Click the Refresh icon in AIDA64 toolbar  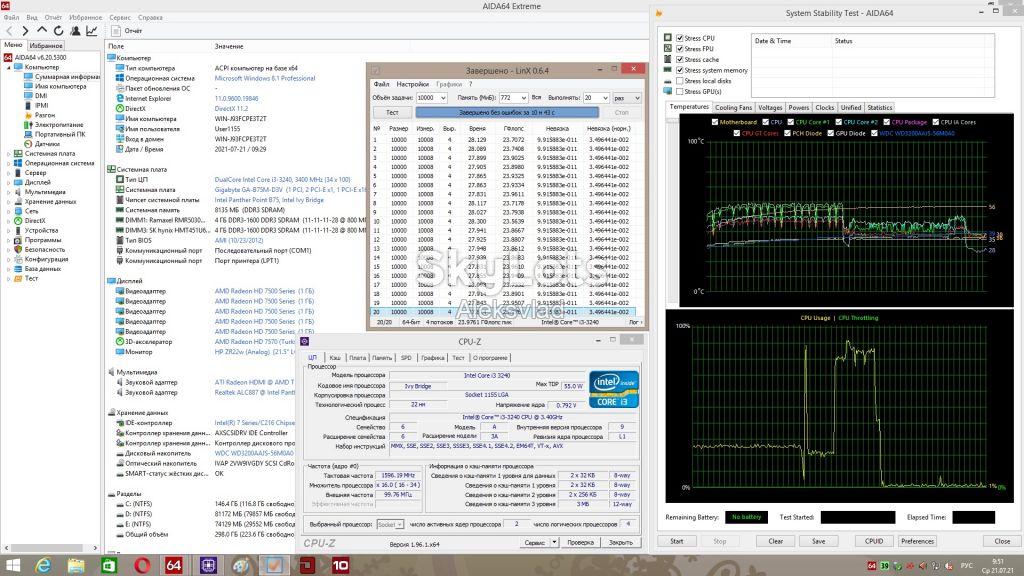pyautogui.click(x=58, y=31)
